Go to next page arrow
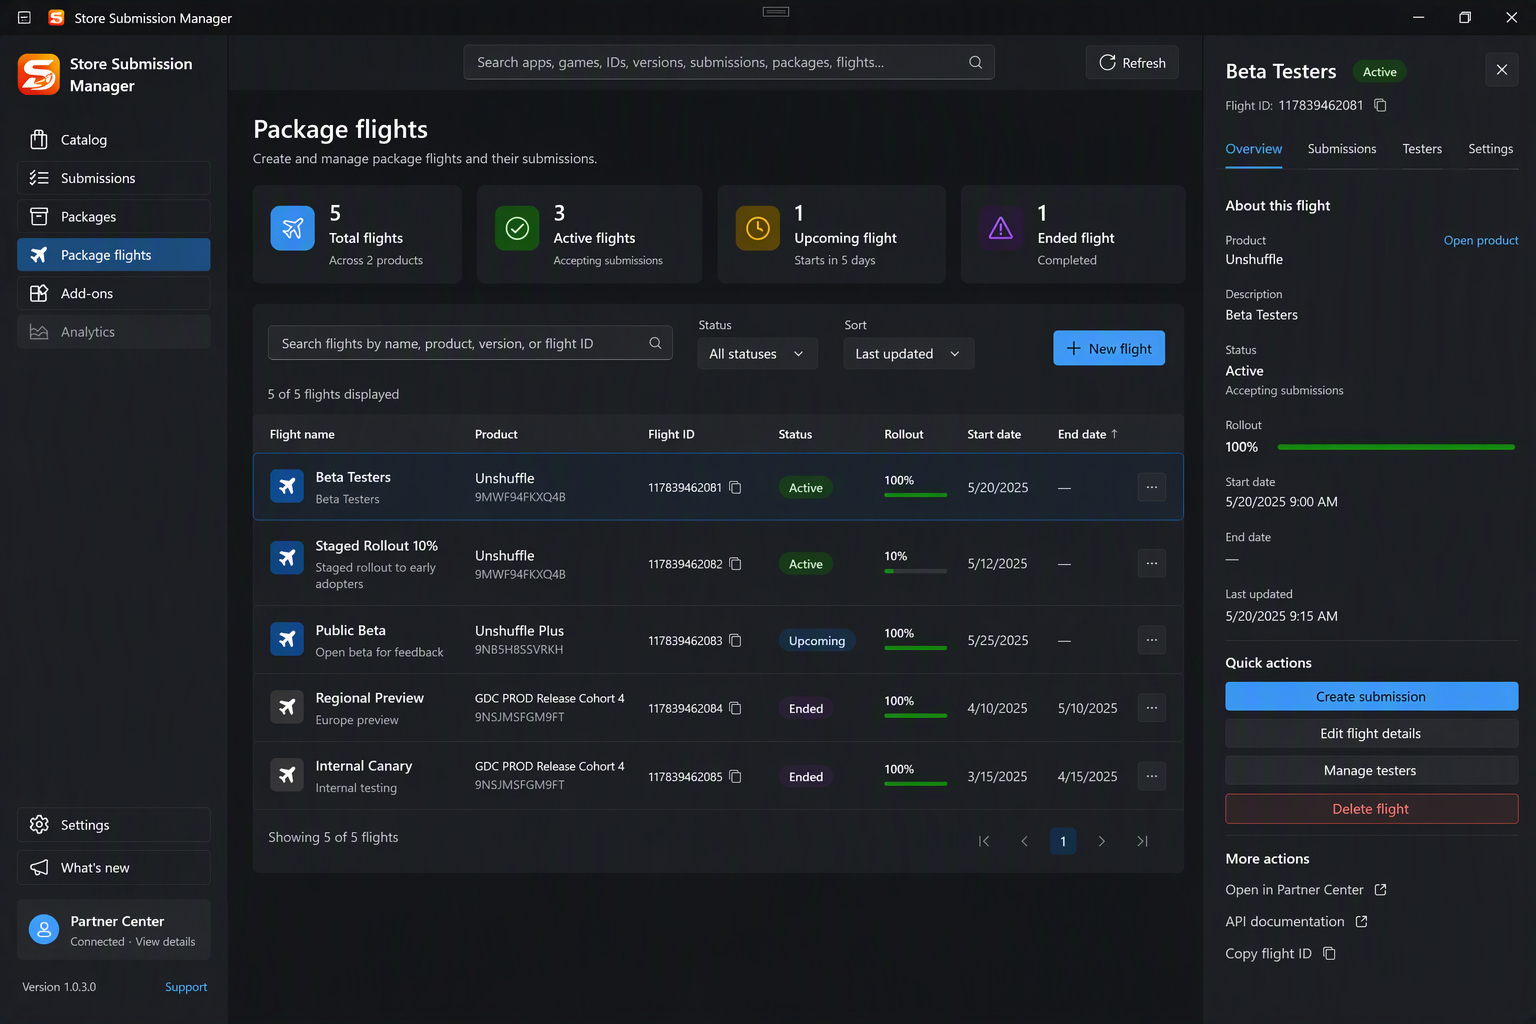 point(1102,841)
